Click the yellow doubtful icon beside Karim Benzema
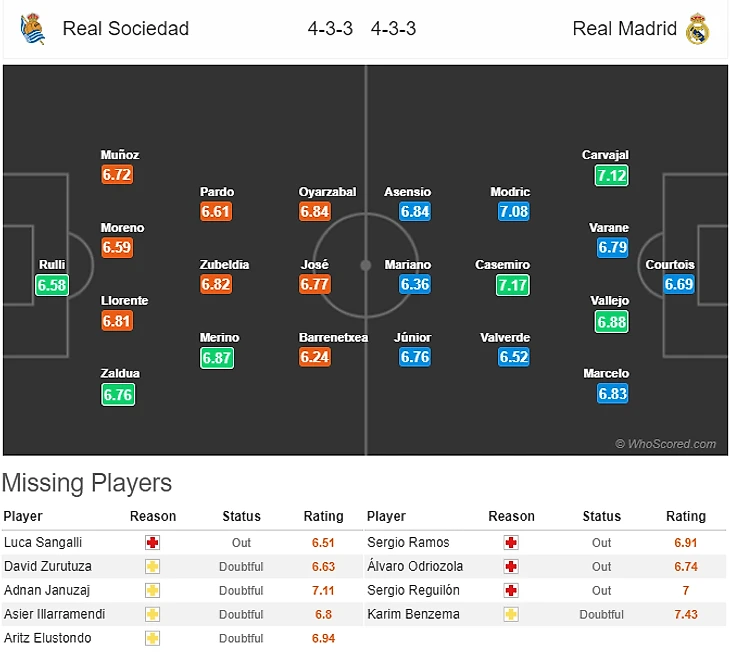Image resolution: width=730 pixels, height=652 pixels. [511, 614]
